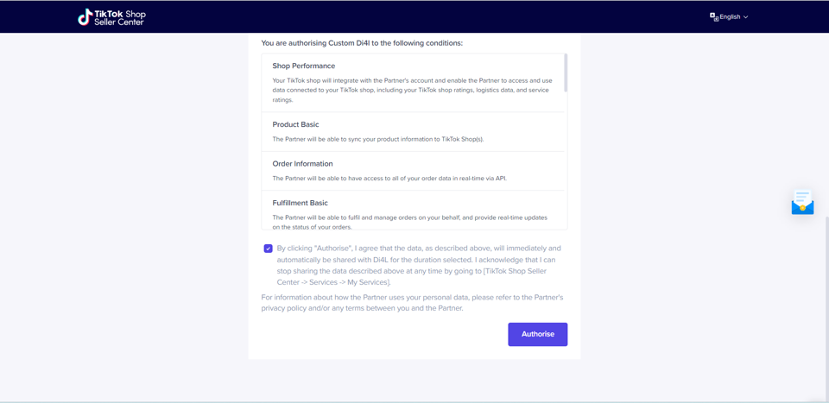Screen dimensions: 830x404
Task: Click the order data API description text
Action: 389,178
